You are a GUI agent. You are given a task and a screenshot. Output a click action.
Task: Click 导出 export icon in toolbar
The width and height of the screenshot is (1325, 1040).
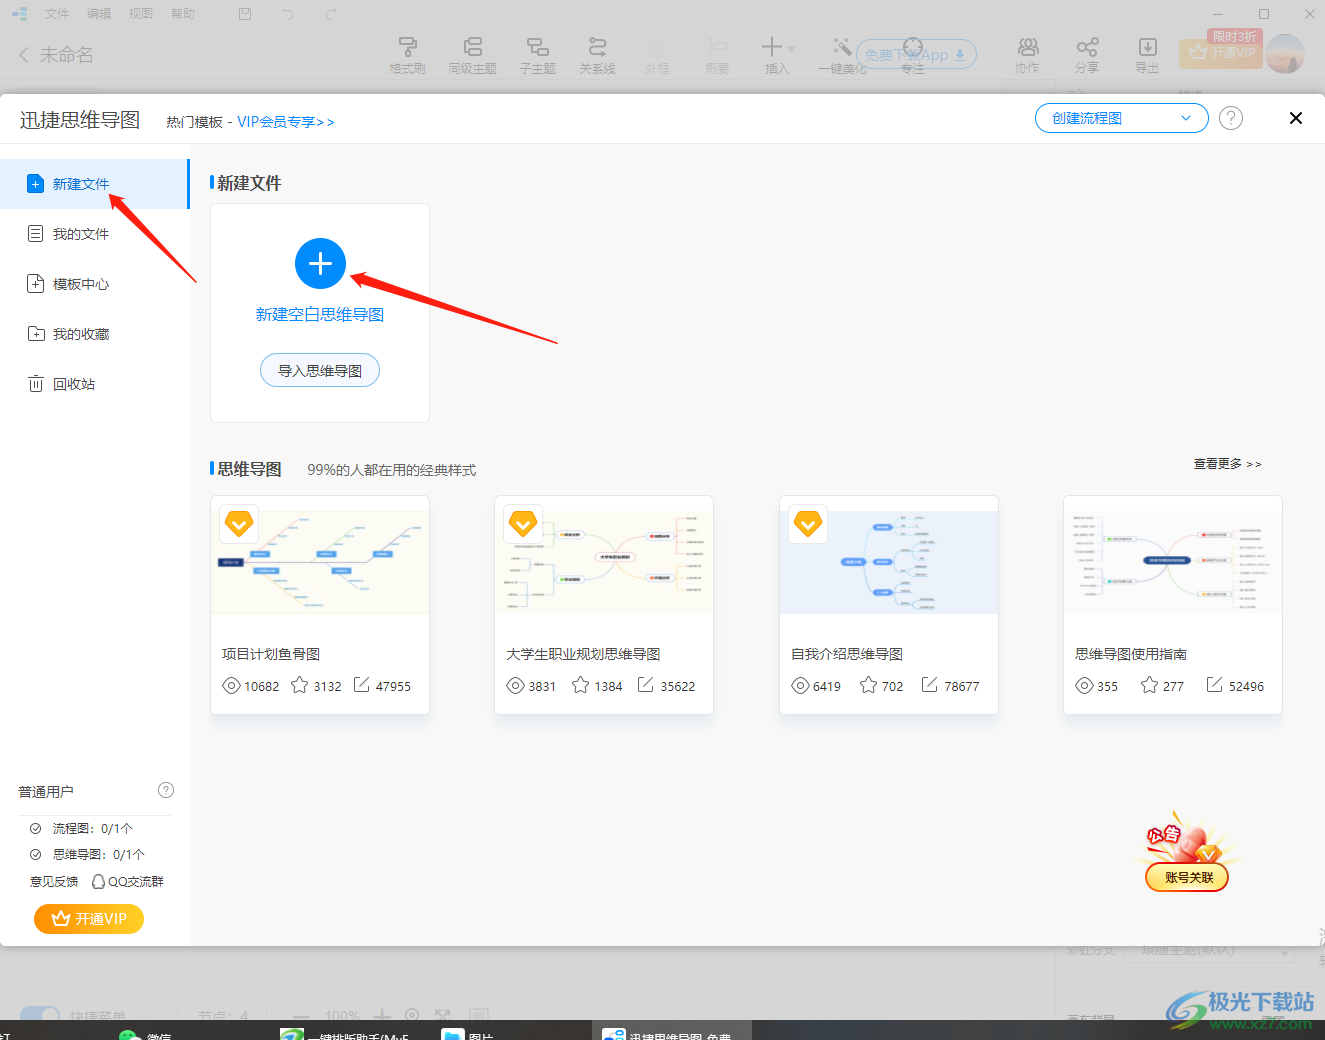1147,55
